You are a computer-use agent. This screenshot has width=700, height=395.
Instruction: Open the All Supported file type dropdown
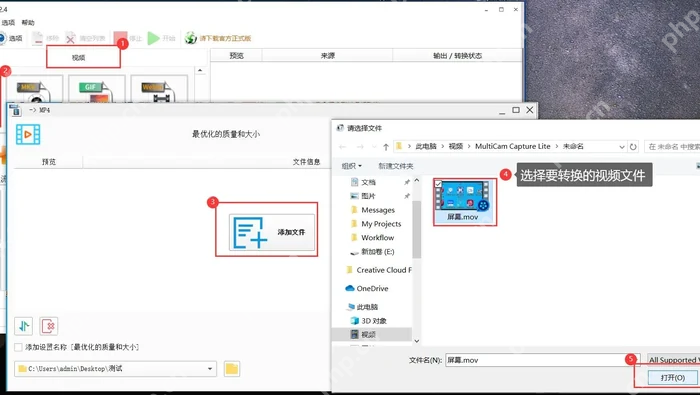point(673,360)
